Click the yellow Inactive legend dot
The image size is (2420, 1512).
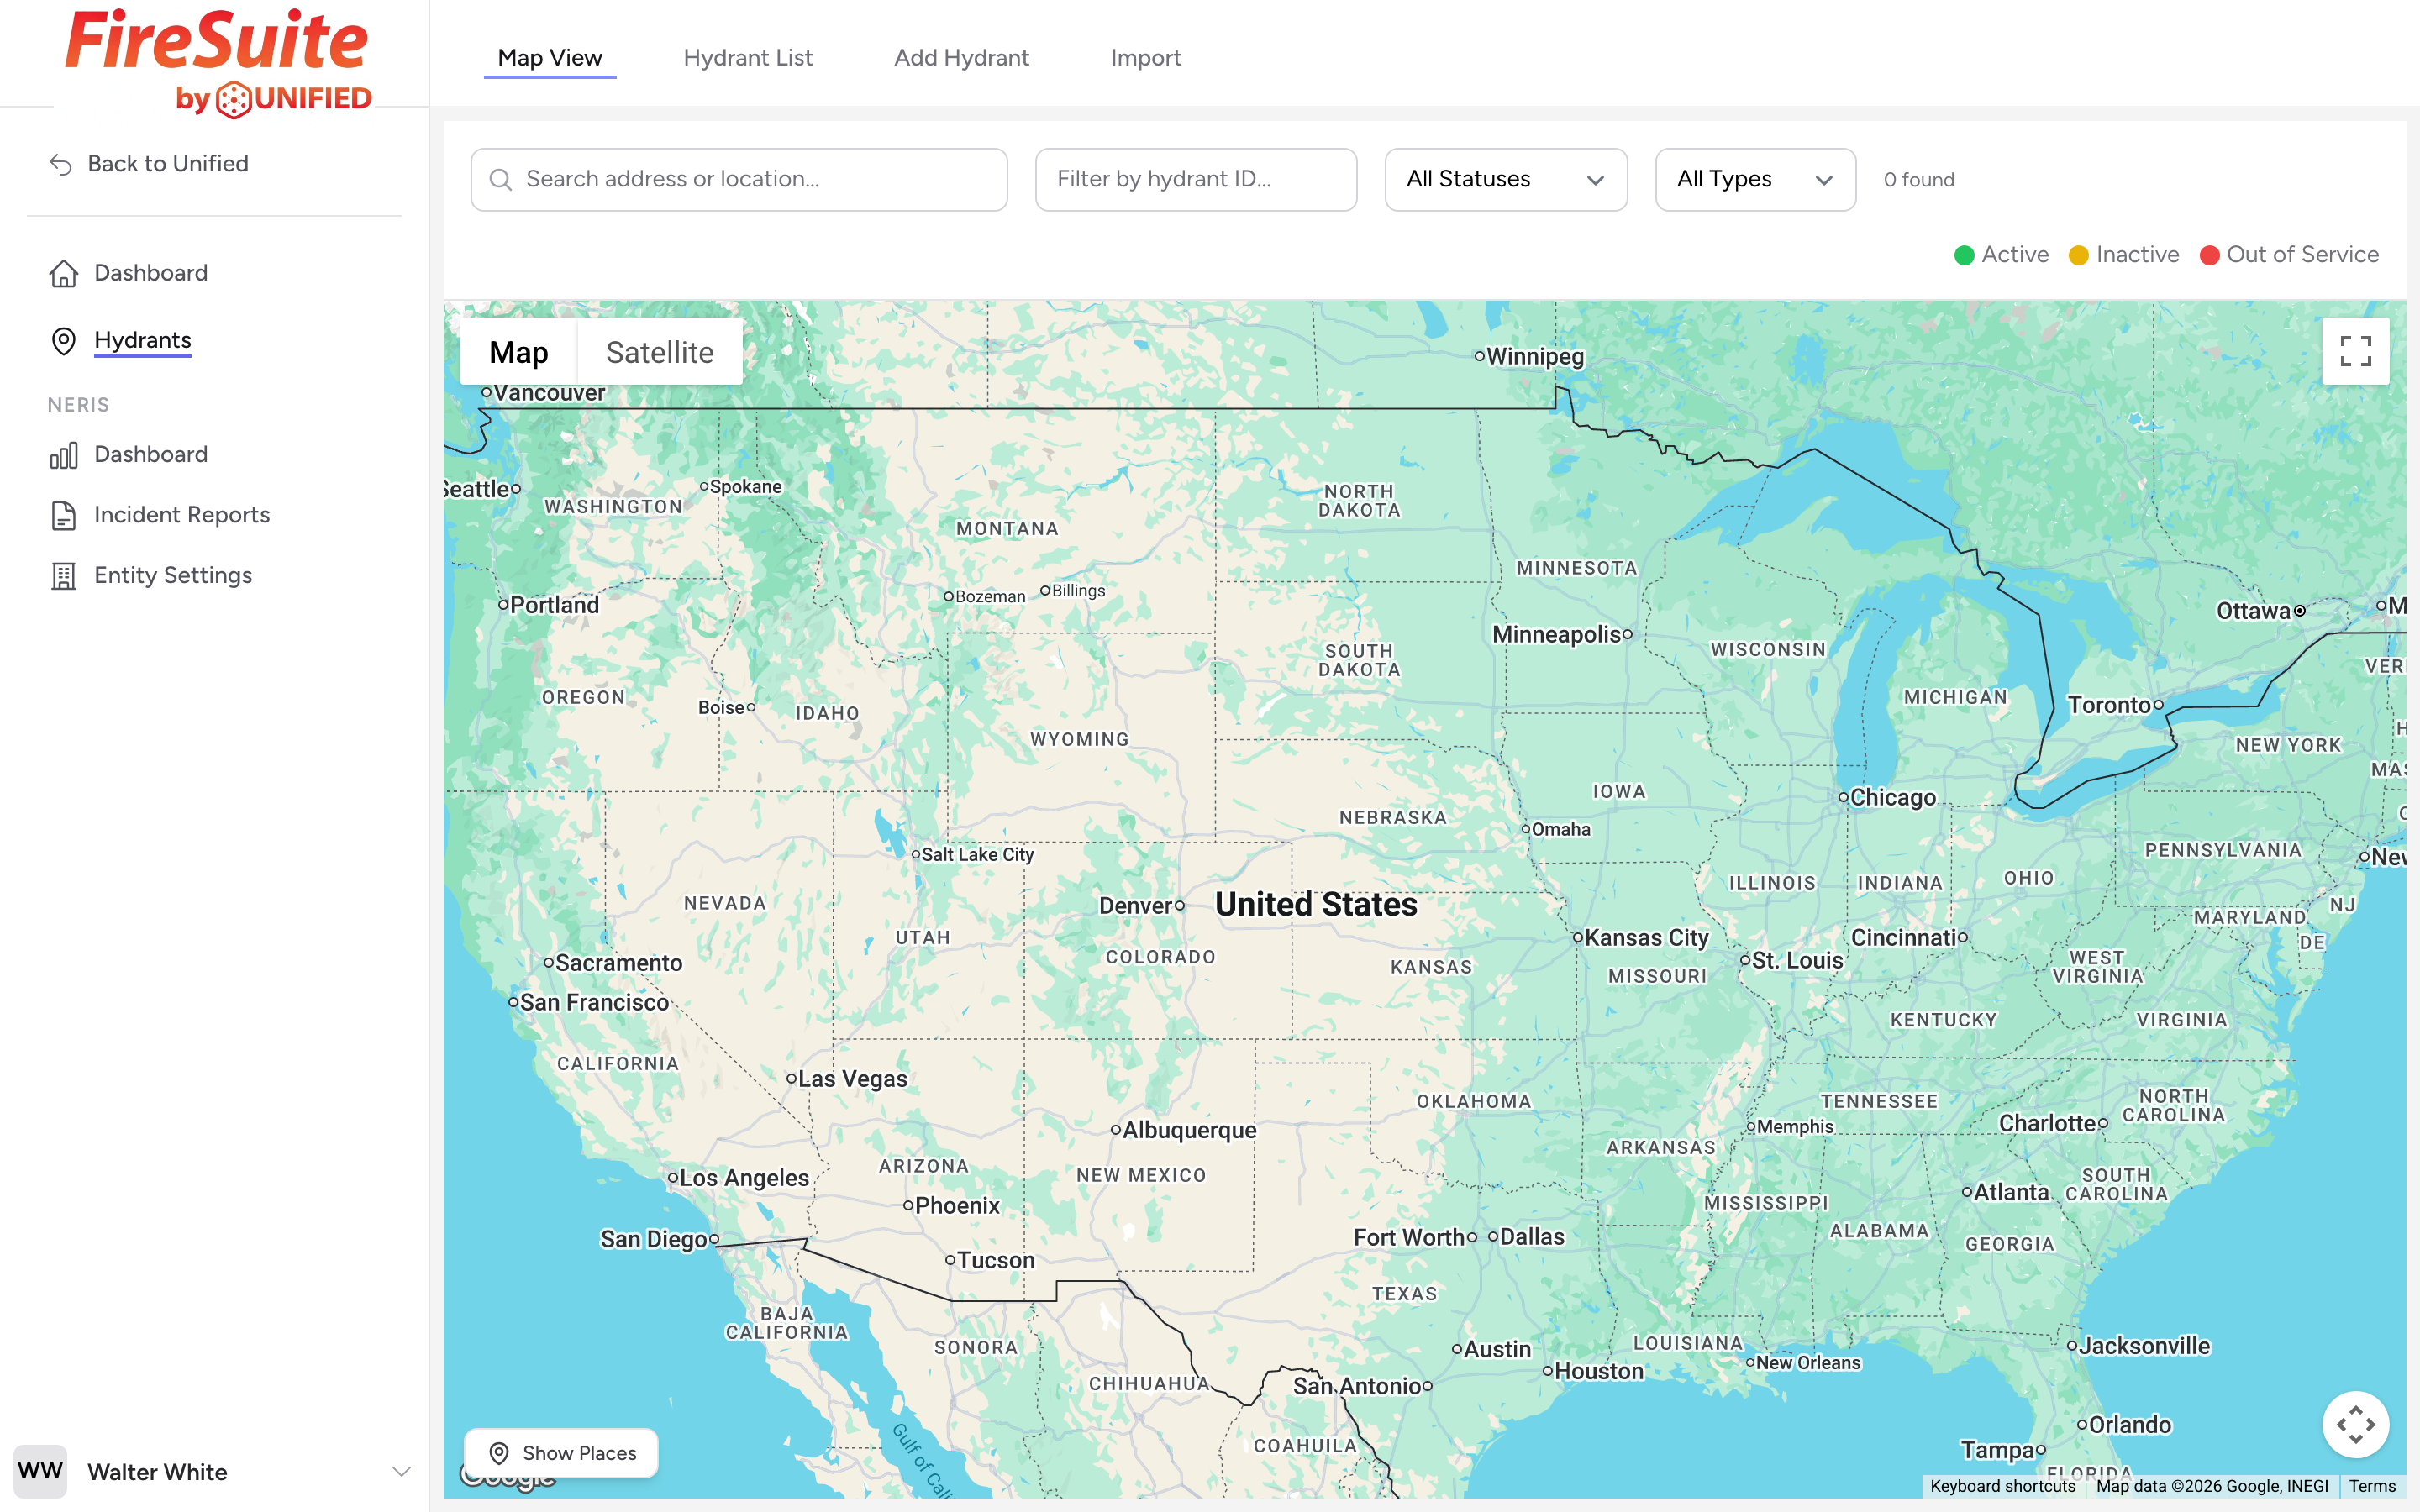pos(2078,255)
